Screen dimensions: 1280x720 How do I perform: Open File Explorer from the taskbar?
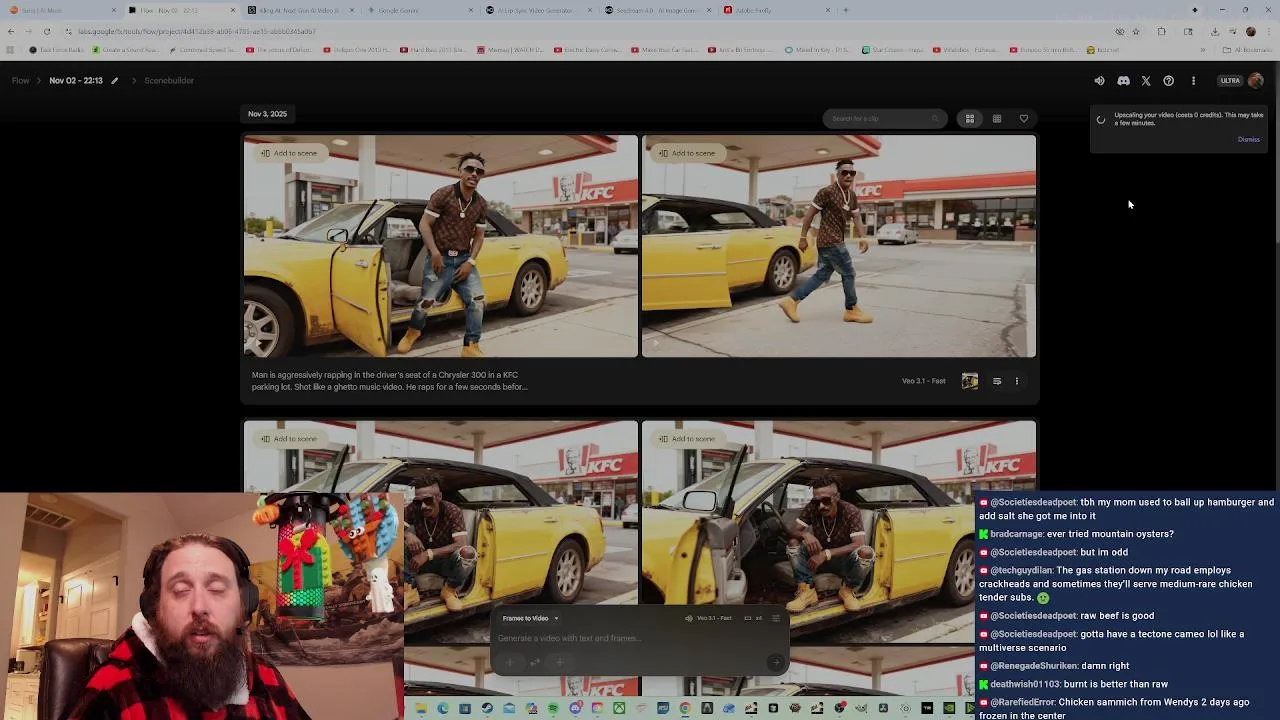[421, 709]
